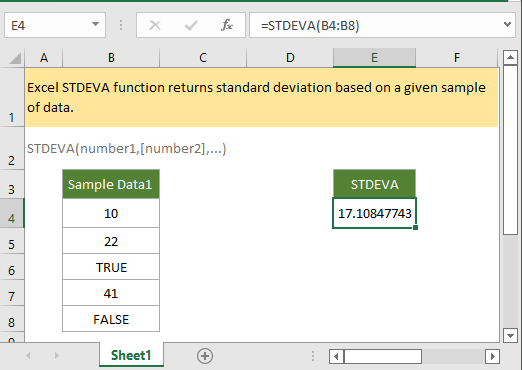Image resolution: width=522 pixels, height=370 pixels.
Task: Click the fill handle of cell E4
Action: (x=415, y=227)
